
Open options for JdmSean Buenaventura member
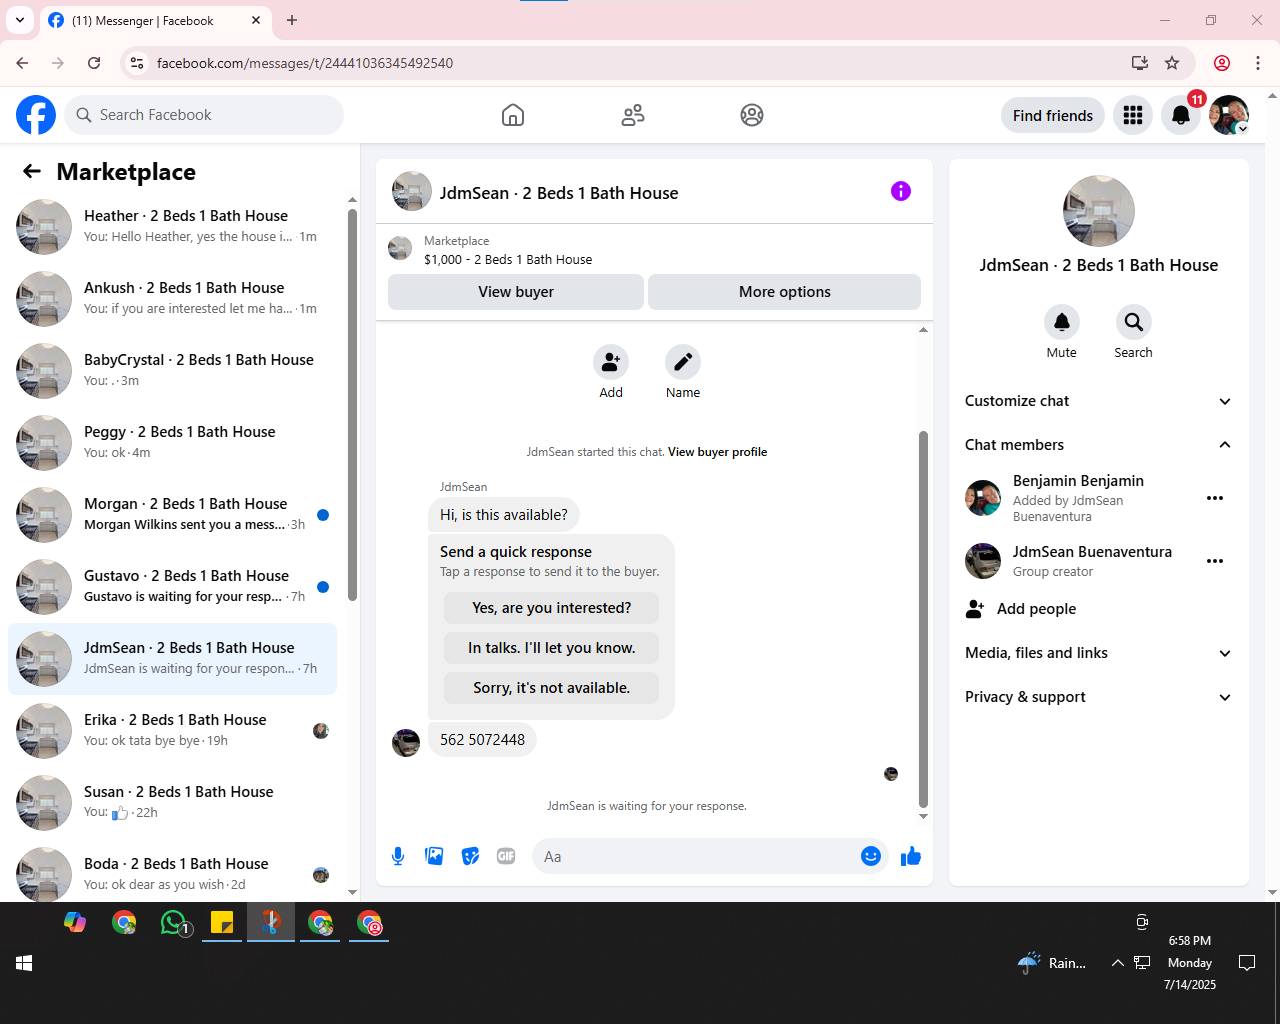[x=1215, y=561]
